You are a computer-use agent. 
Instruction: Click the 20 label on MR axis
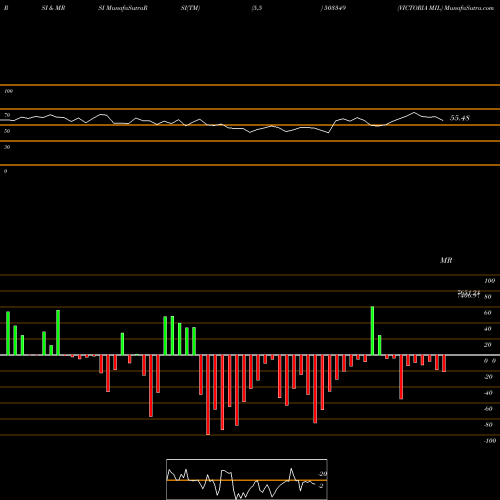coord(488,345)
